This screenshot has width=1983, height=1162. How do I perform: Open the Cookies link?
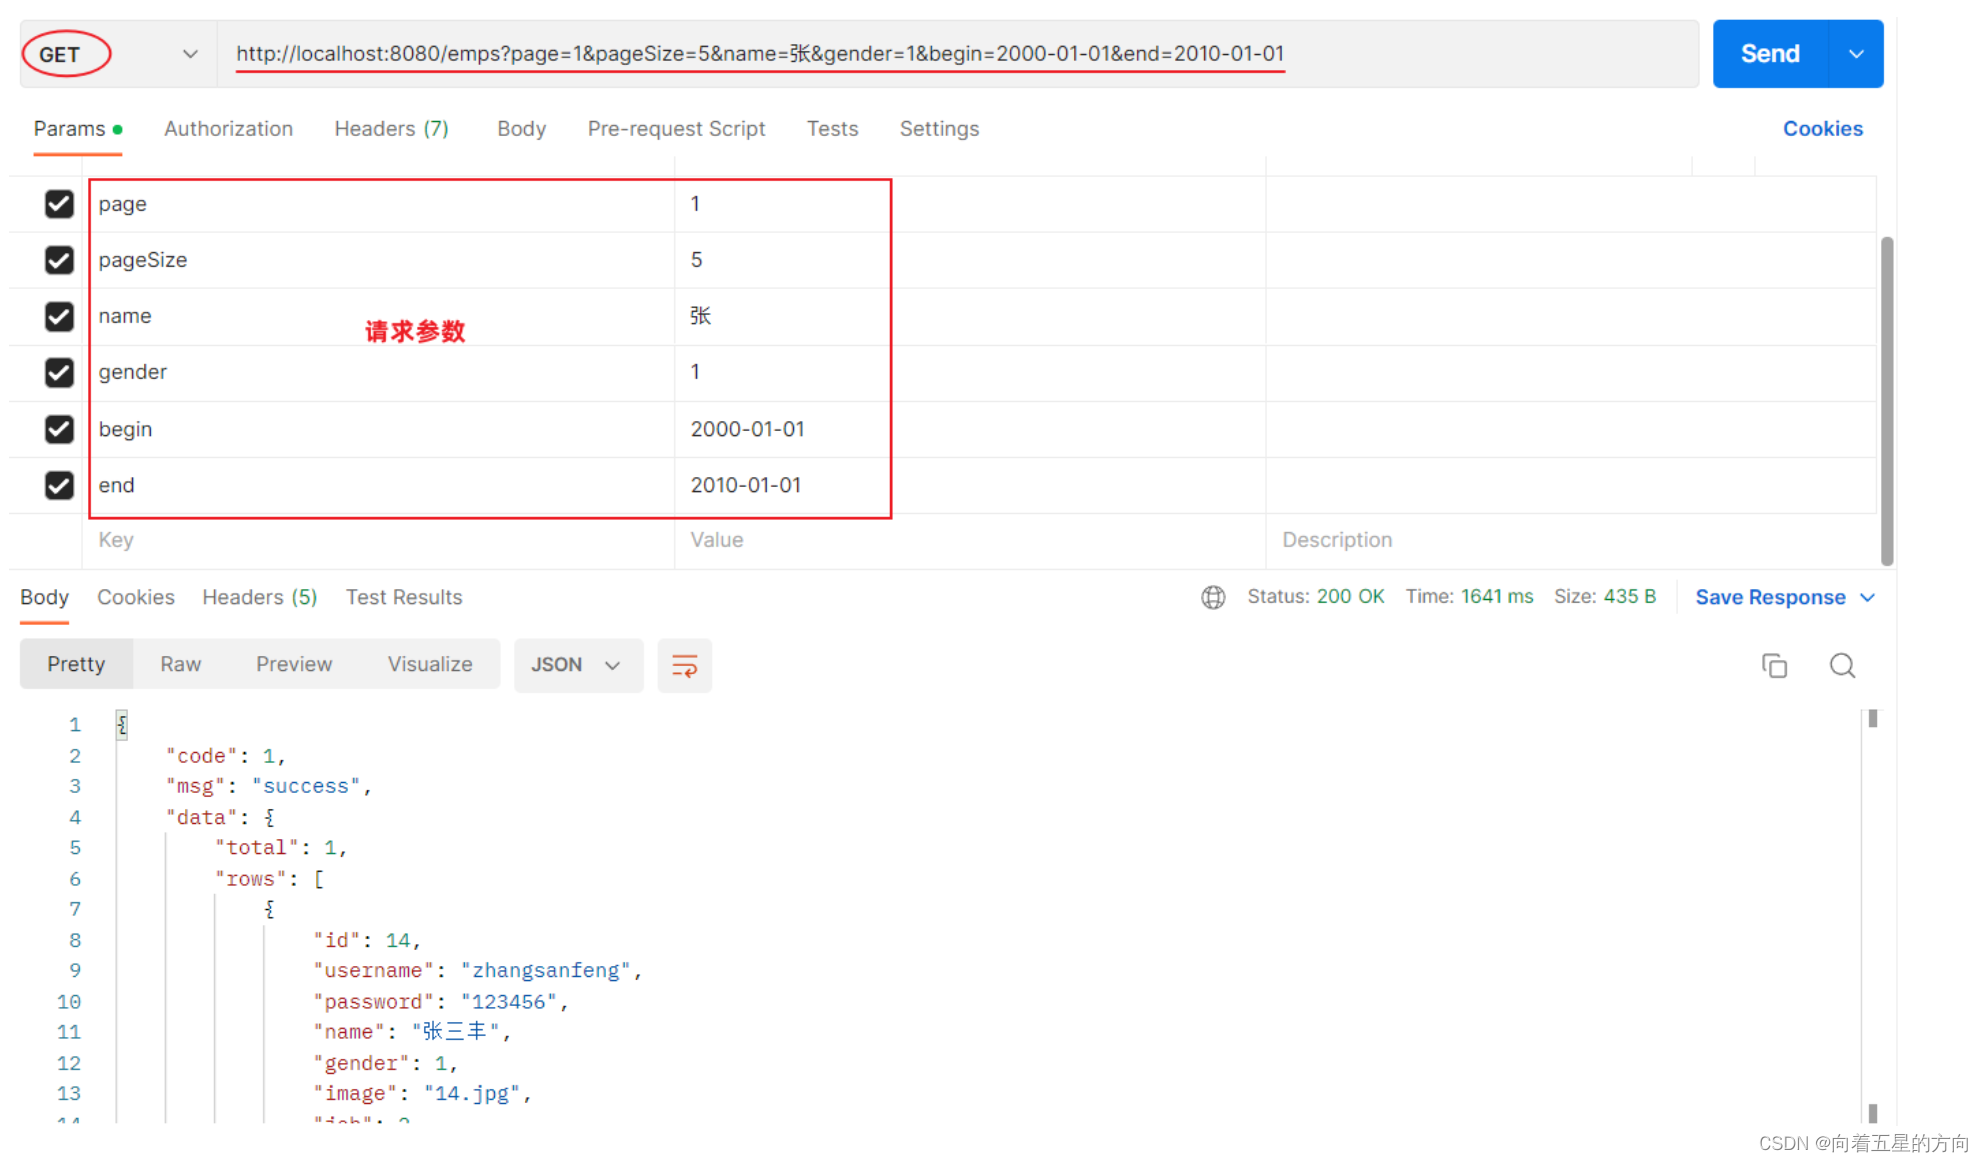pyautogui.click(x=1822, y=129)
